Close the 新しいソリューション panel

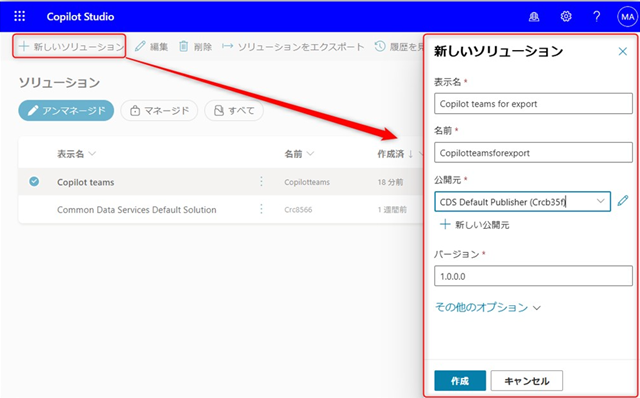coord(622,51)
